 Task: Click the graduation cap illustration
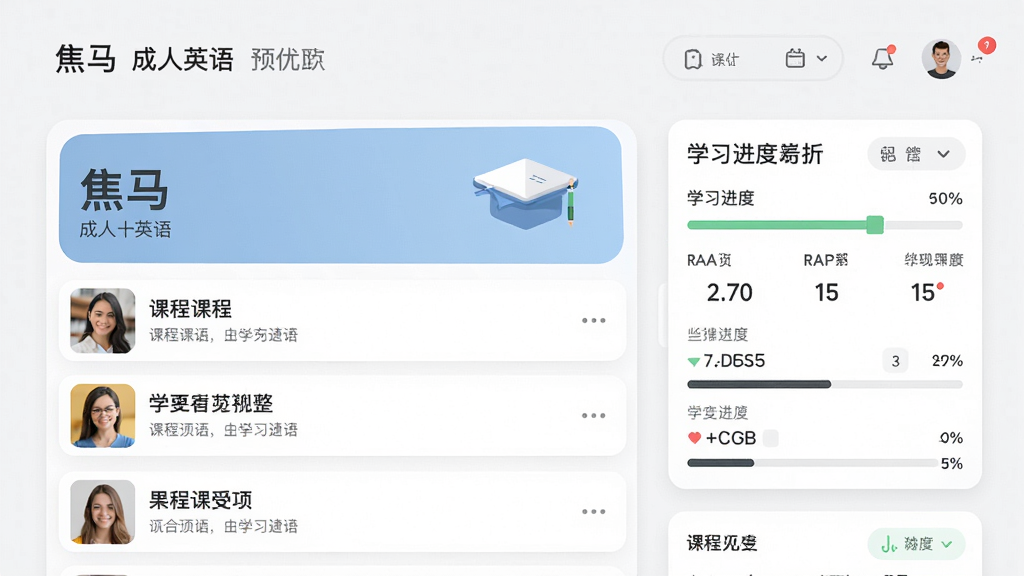[526, 192]
